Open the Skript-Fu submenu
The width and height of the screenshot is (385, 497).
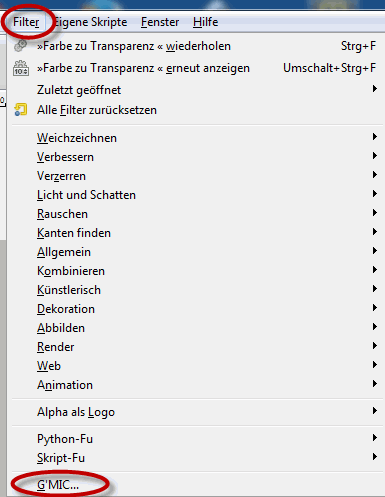click(x=196, y=458)
